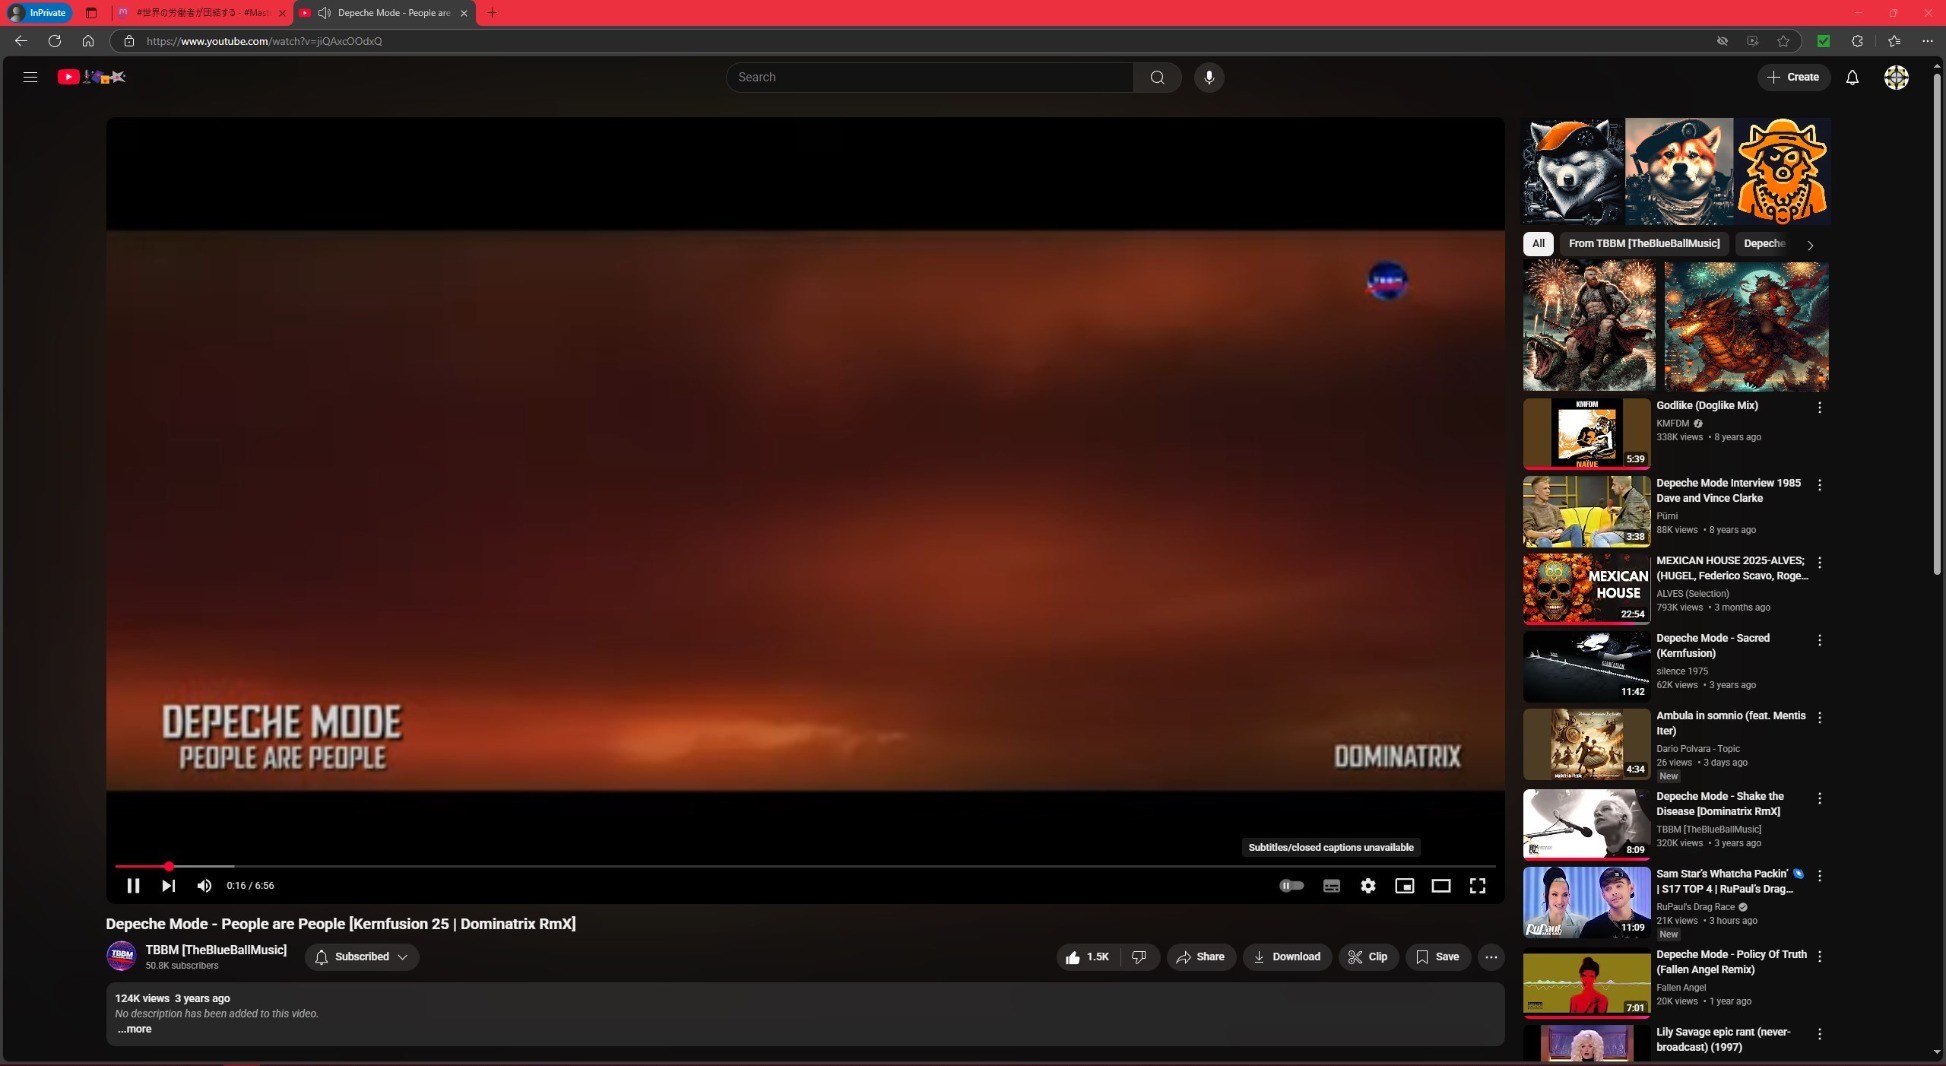Open a new browser tab
Viewport: 1946px width, 1066px height.
pos(492,13)
